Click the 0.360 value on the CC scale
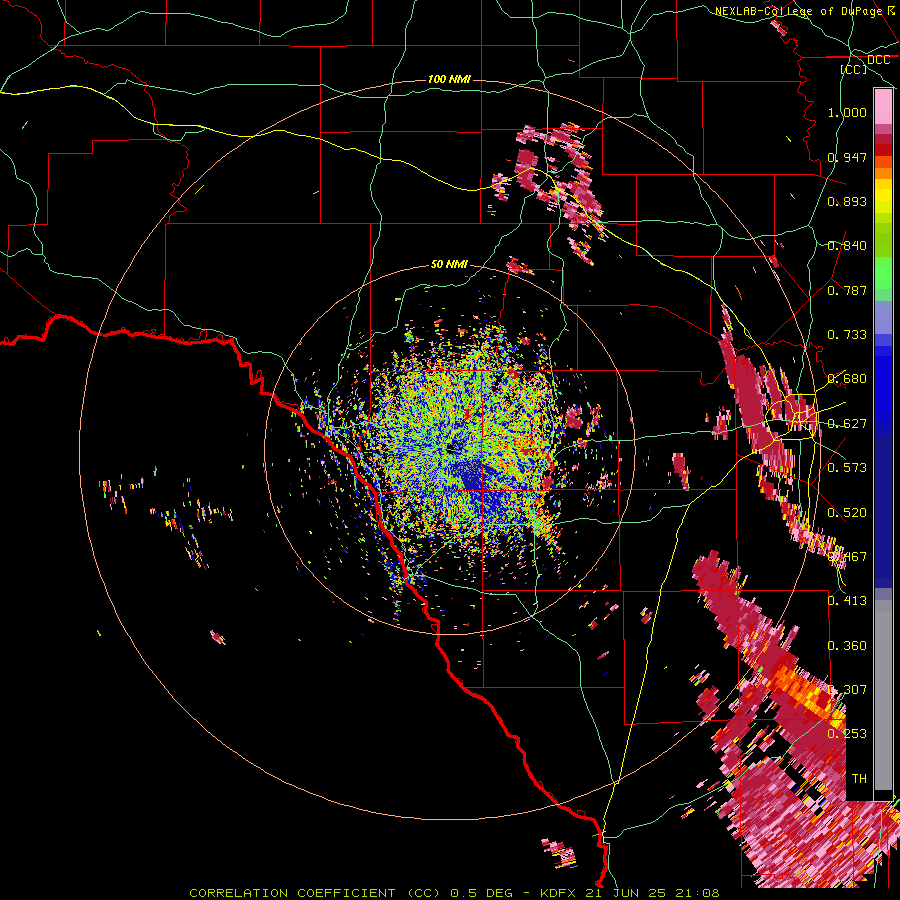This screenshot has width=900, height=900. (847, 646)
